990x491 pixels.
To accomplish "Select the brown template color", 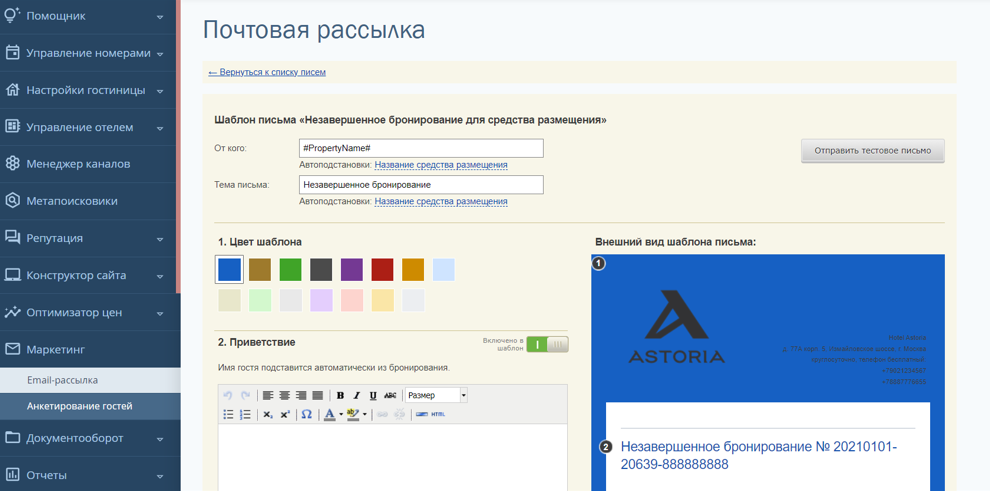I will tap(259, 269).
